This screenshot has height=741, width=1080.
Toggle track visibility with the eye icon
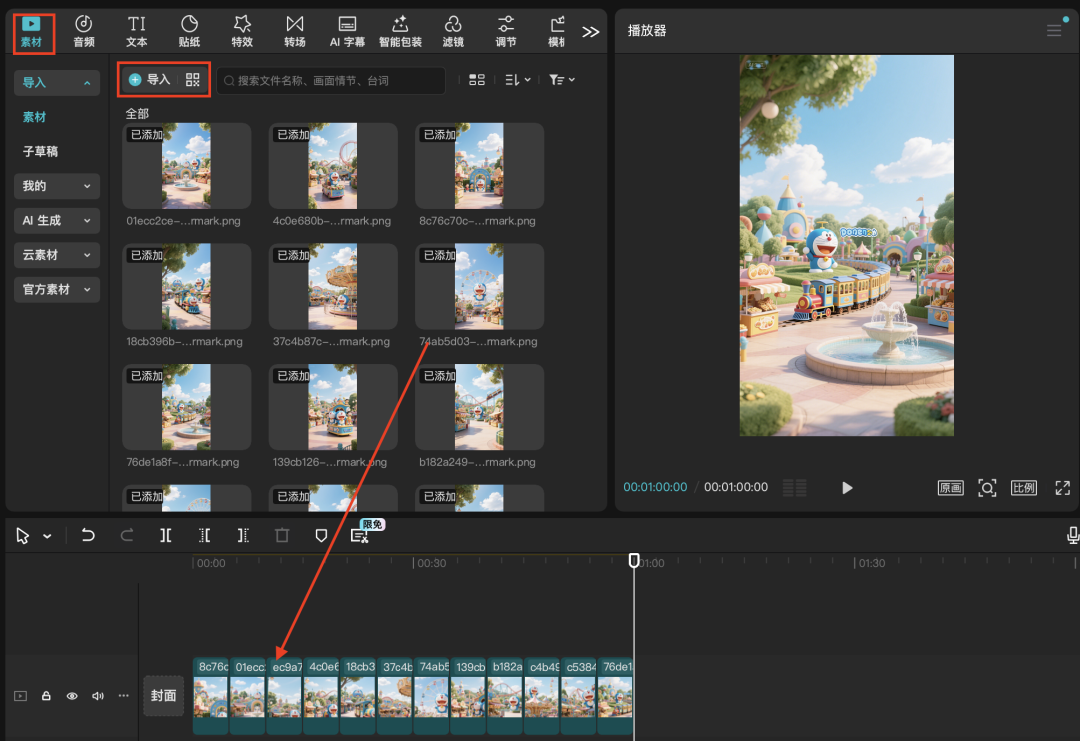(72, 696)
